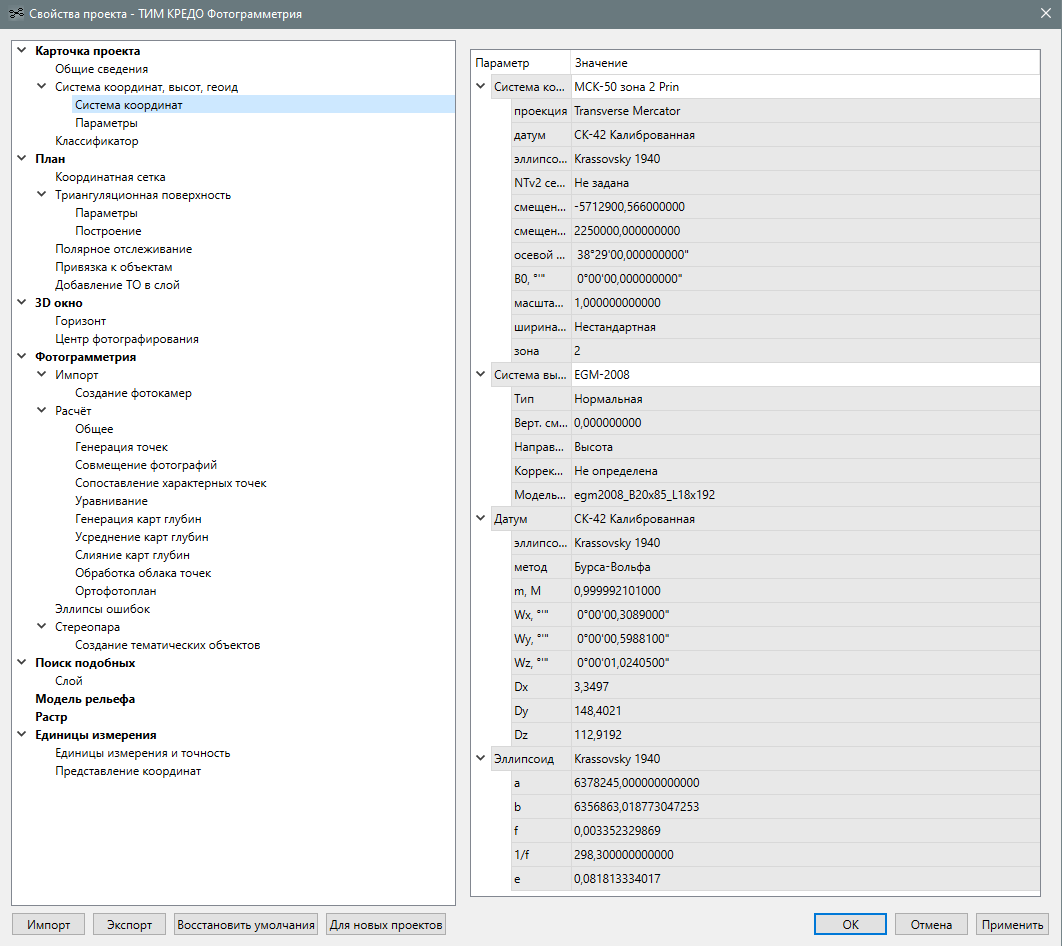Image resolution: width=1062 pixels, height=946 pixels.
Task: Collapse the Расчёт tree node
Action: click(x=41, y=410)
